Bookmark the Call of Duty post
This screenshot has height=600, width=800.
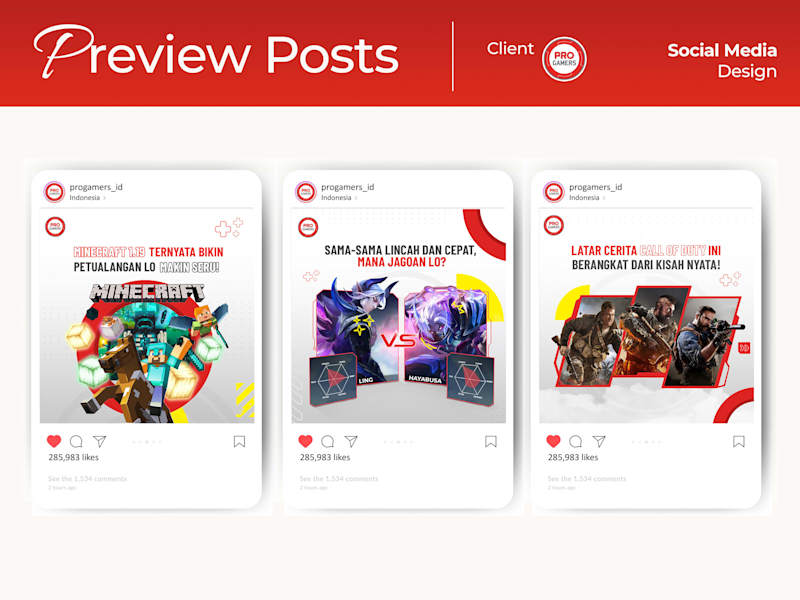pyautogui.click(x=739, y=441)
